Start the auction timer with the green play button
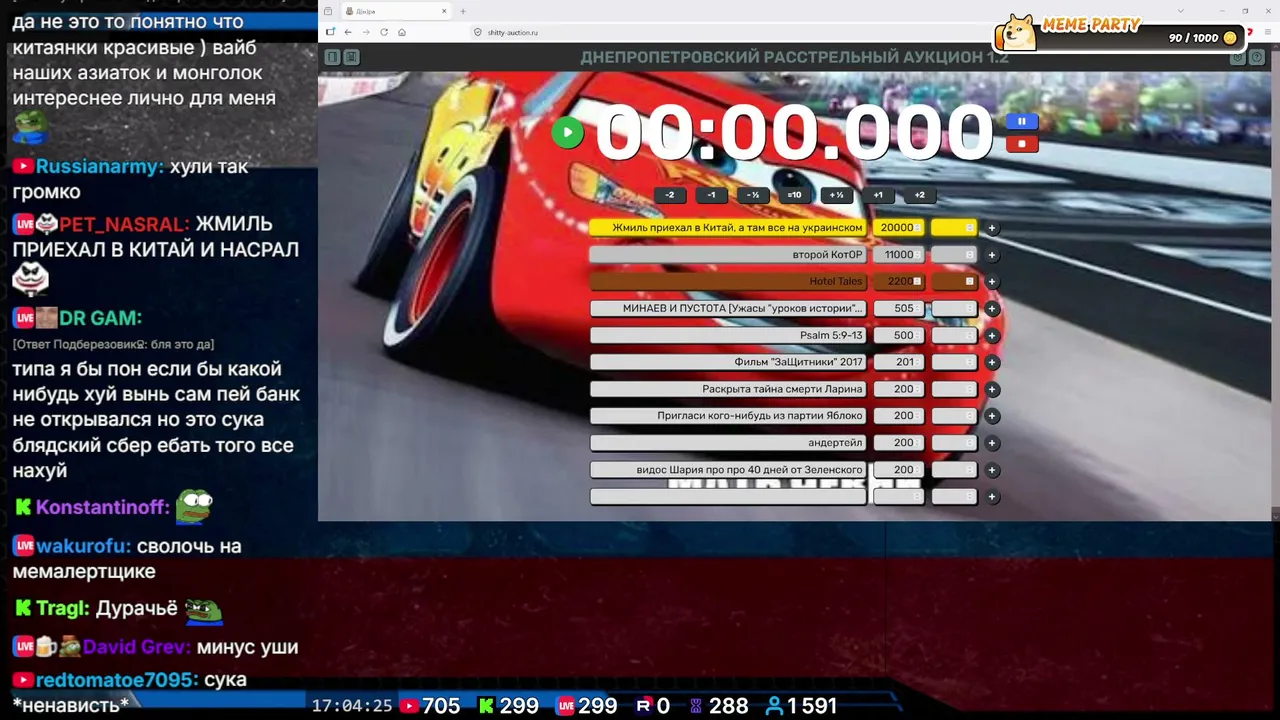Image resolution: width=1280 pixels, height=720 pixels. point(567,133)
